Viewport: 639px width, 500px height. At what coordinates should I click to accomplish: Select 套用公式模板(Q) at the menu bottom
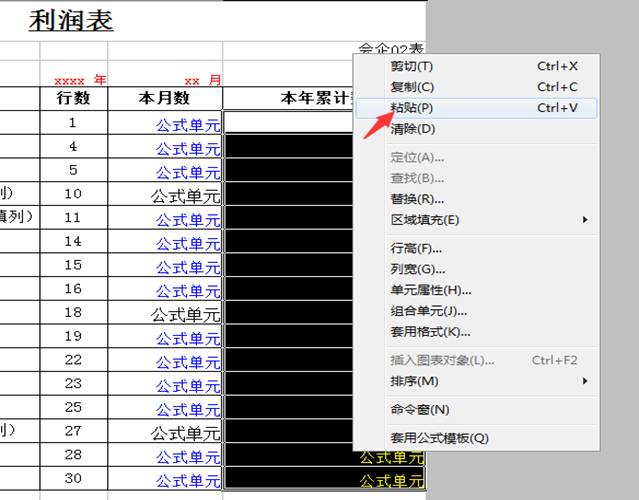pyautogui.click(x=439, y=438)
